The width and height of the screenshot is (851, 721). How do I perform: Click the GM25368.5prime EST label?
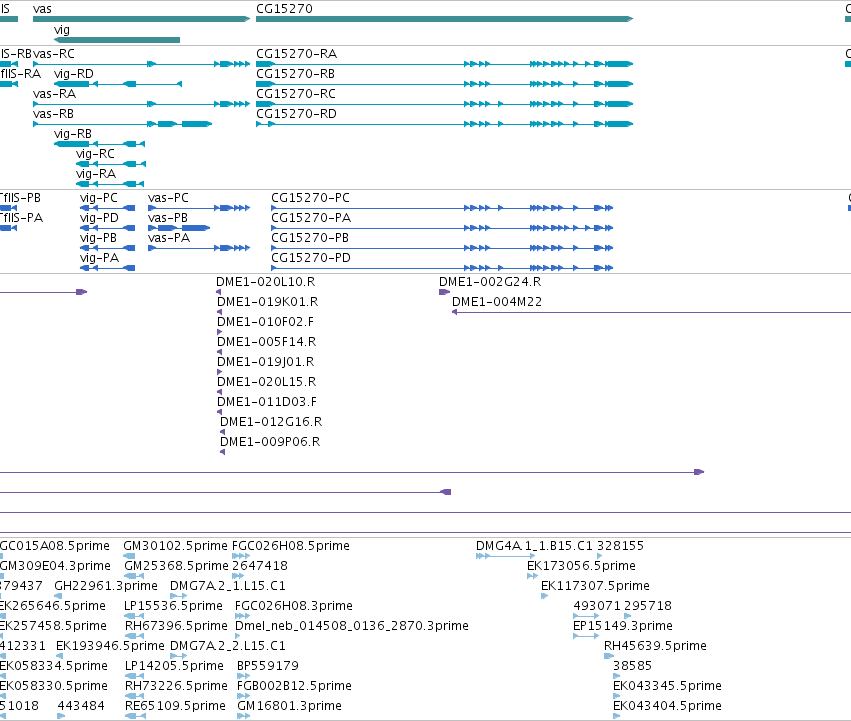click(176, 566)
